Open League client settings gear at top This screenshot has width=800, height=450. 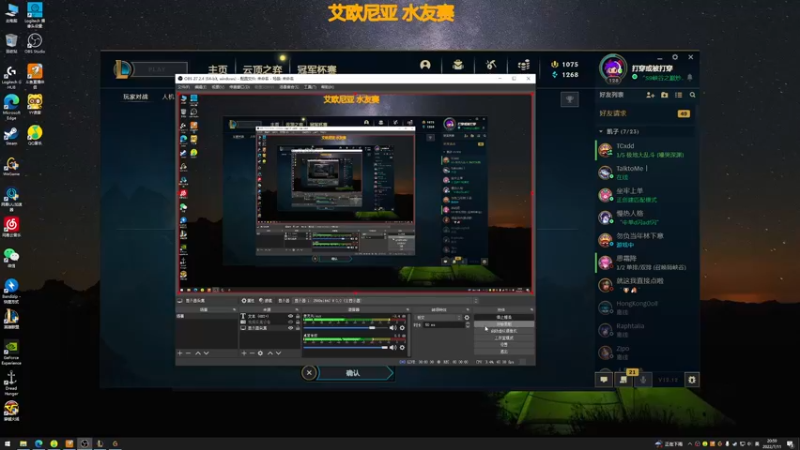[675, 57]
